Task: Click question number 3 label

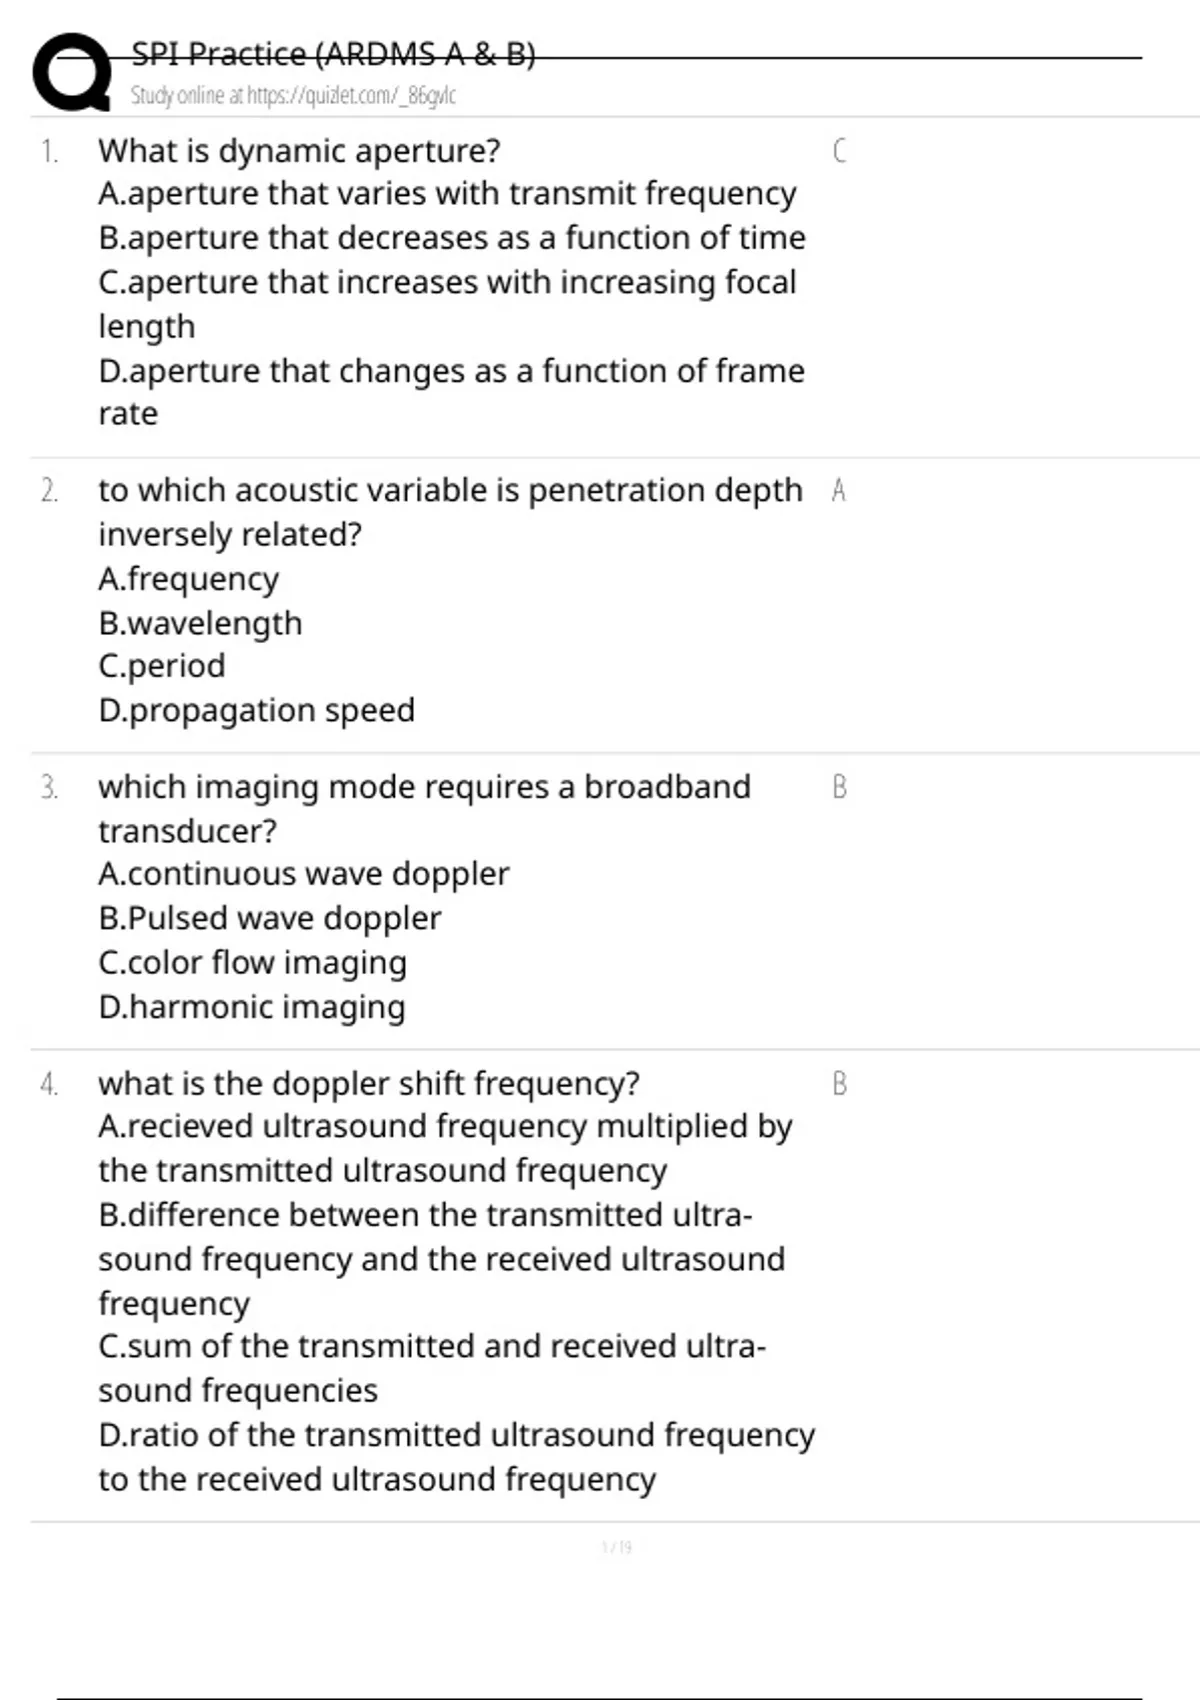Action: pos(49,787)
